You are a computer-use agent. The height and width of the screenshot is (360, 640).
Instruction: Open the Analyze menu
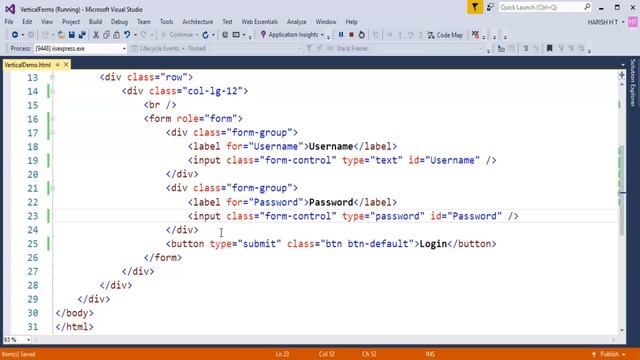pyautogui.click(x=296, y=22)
